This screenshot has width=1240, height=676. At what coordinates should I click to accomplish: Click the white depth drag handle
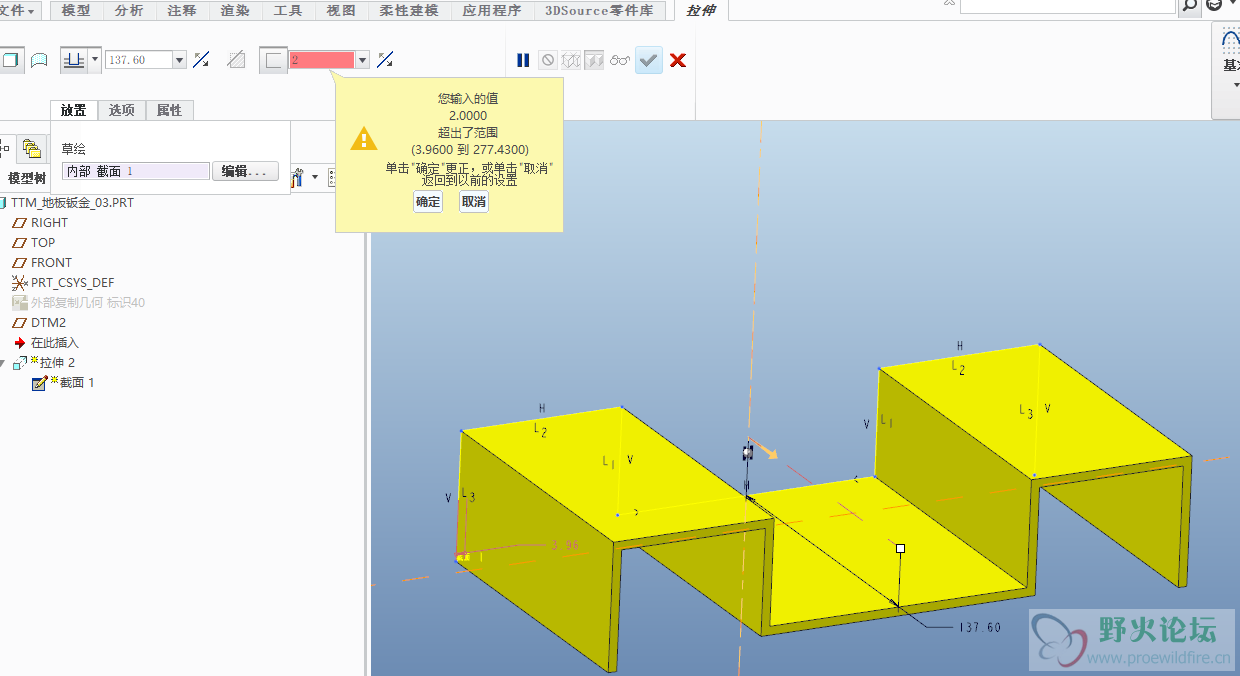(900, 548)
